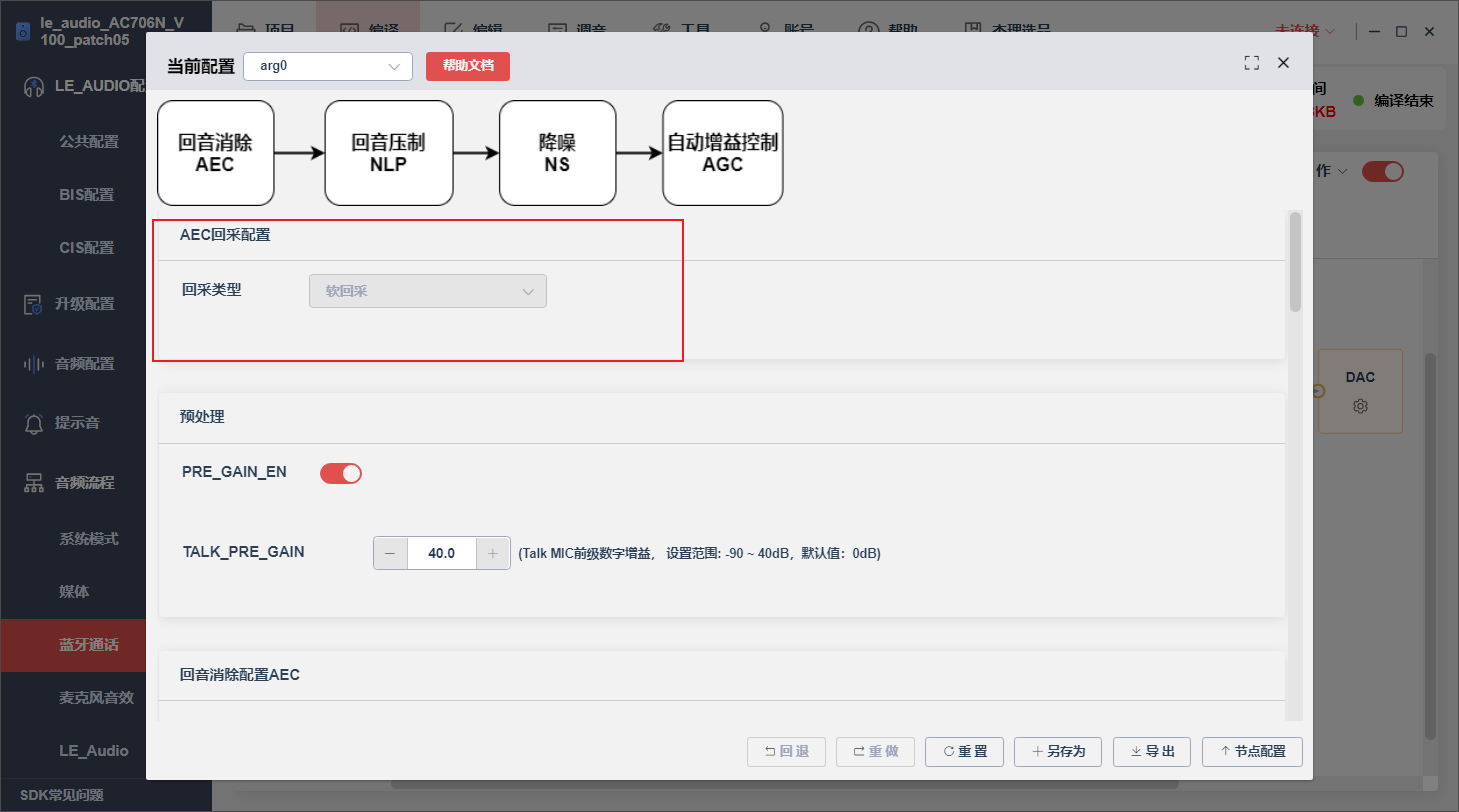Click the 音频流程 flow-chart icon

click(33, 483)
